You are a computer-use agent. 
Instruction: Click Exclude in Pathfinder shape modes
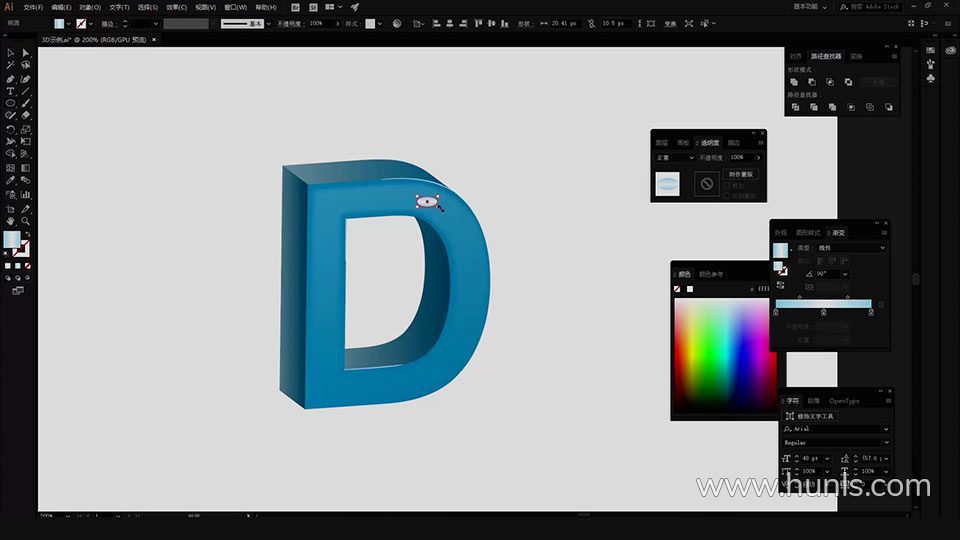coord(849,82)
